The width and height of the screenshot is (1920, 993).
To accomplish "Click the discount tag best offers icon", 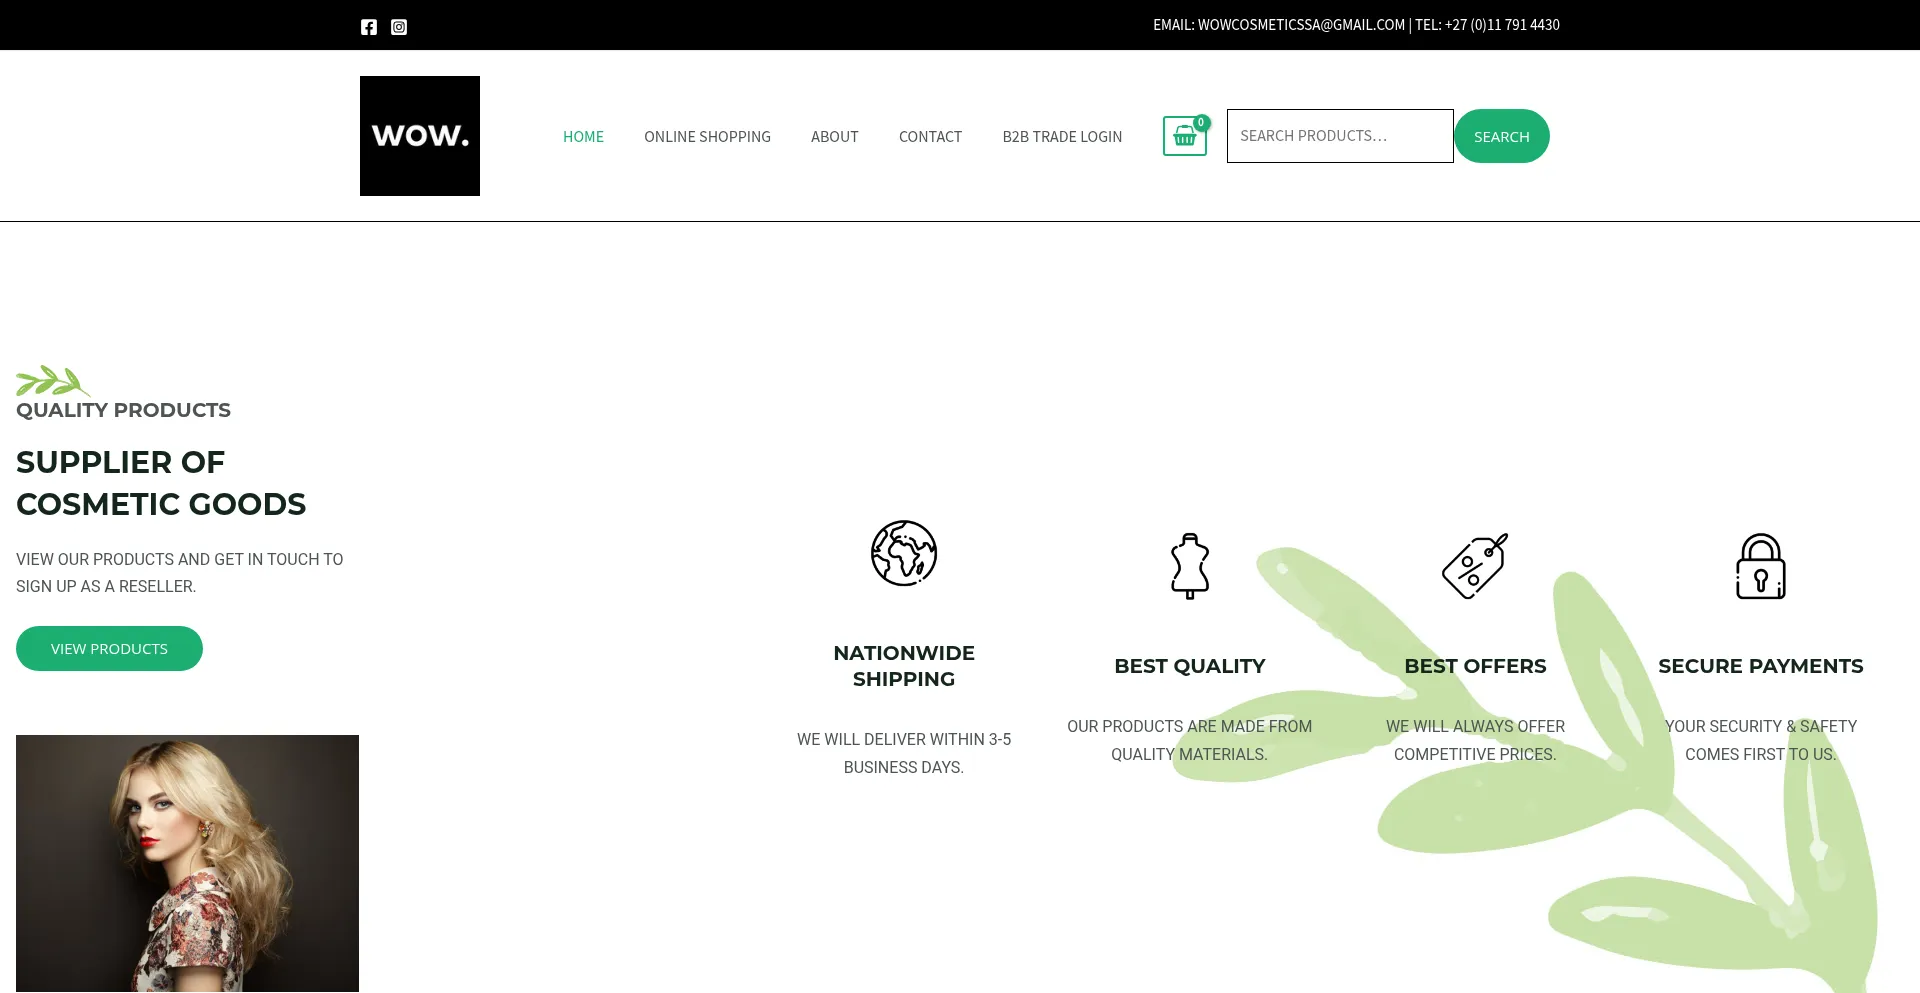I will 1475,566.
